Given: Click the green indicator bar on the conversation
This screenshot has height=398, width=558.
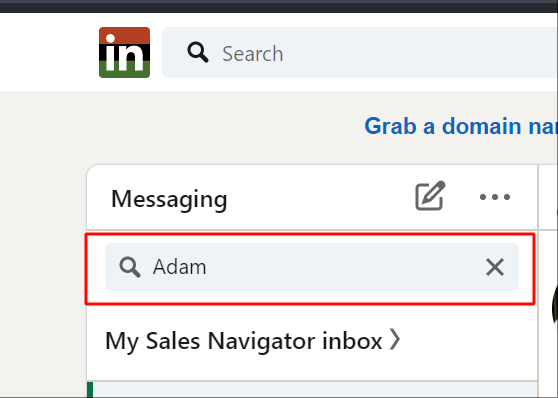Looking at the screenshot, I should coord(90,390).
